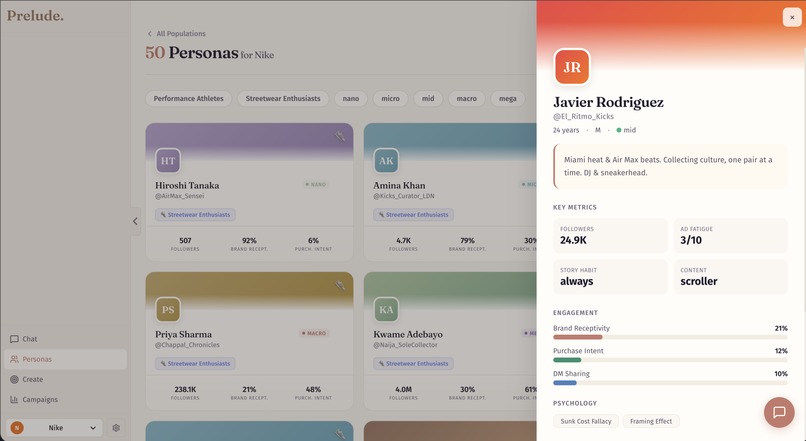The image size is (806, 441).
Task: Click the Story Habit always tile
Action: [x=610, y=277]
